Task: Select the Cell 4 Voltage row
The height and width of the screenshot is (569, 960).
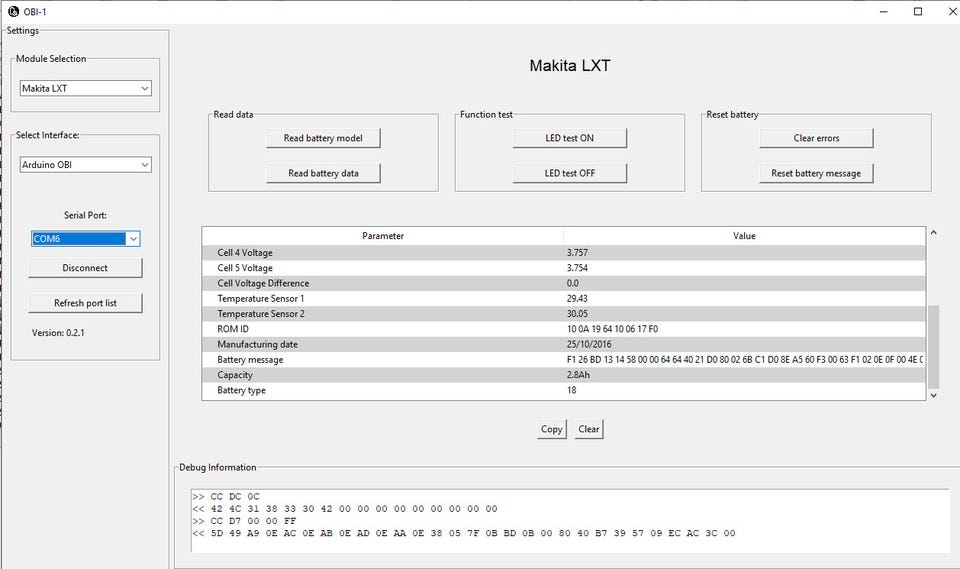Action: (563, 252)
